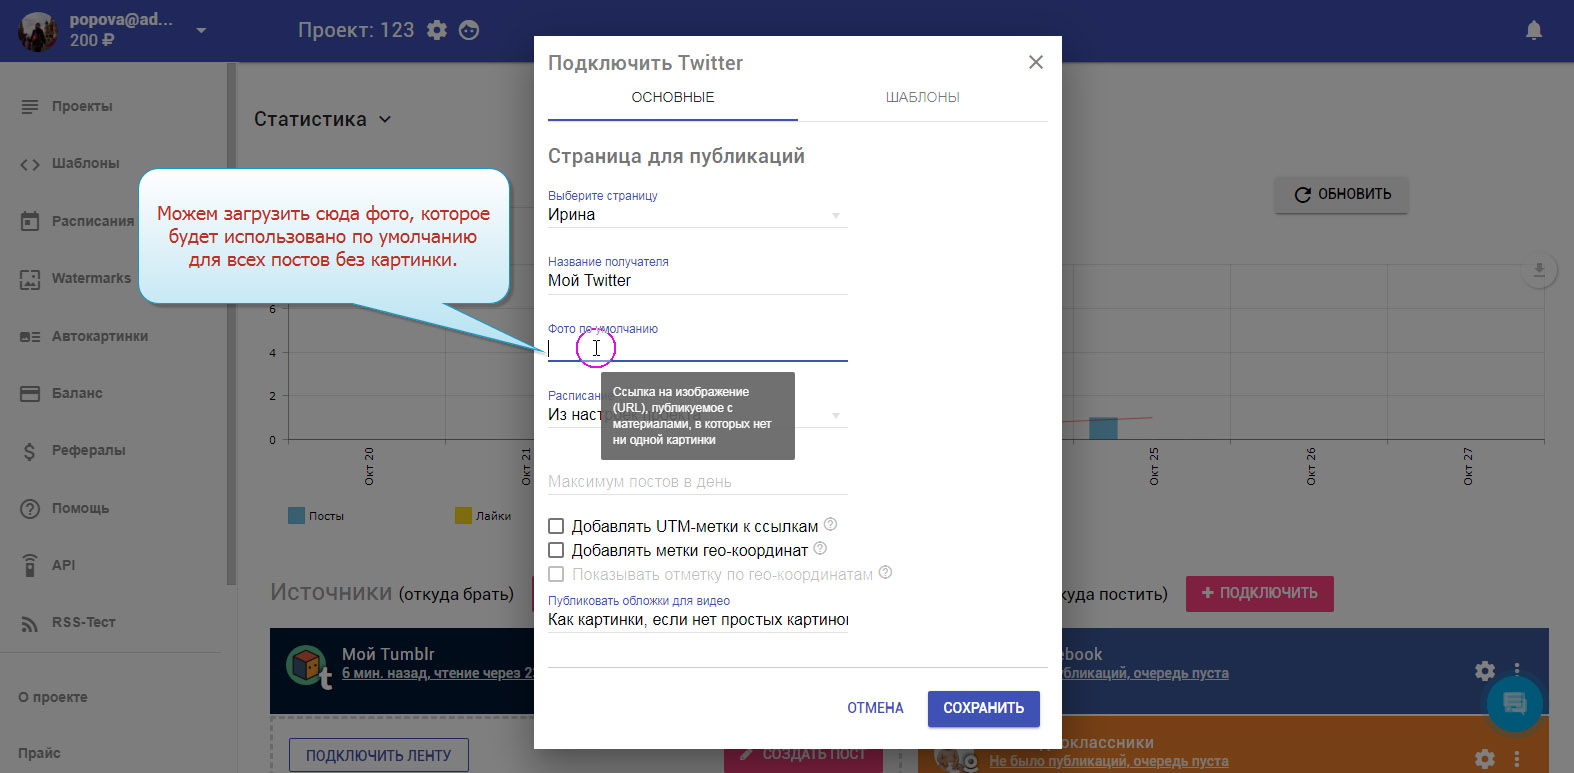1574x773 pixels.
Task: Open Watermarks in the sidebar
Action: [91, 278]
